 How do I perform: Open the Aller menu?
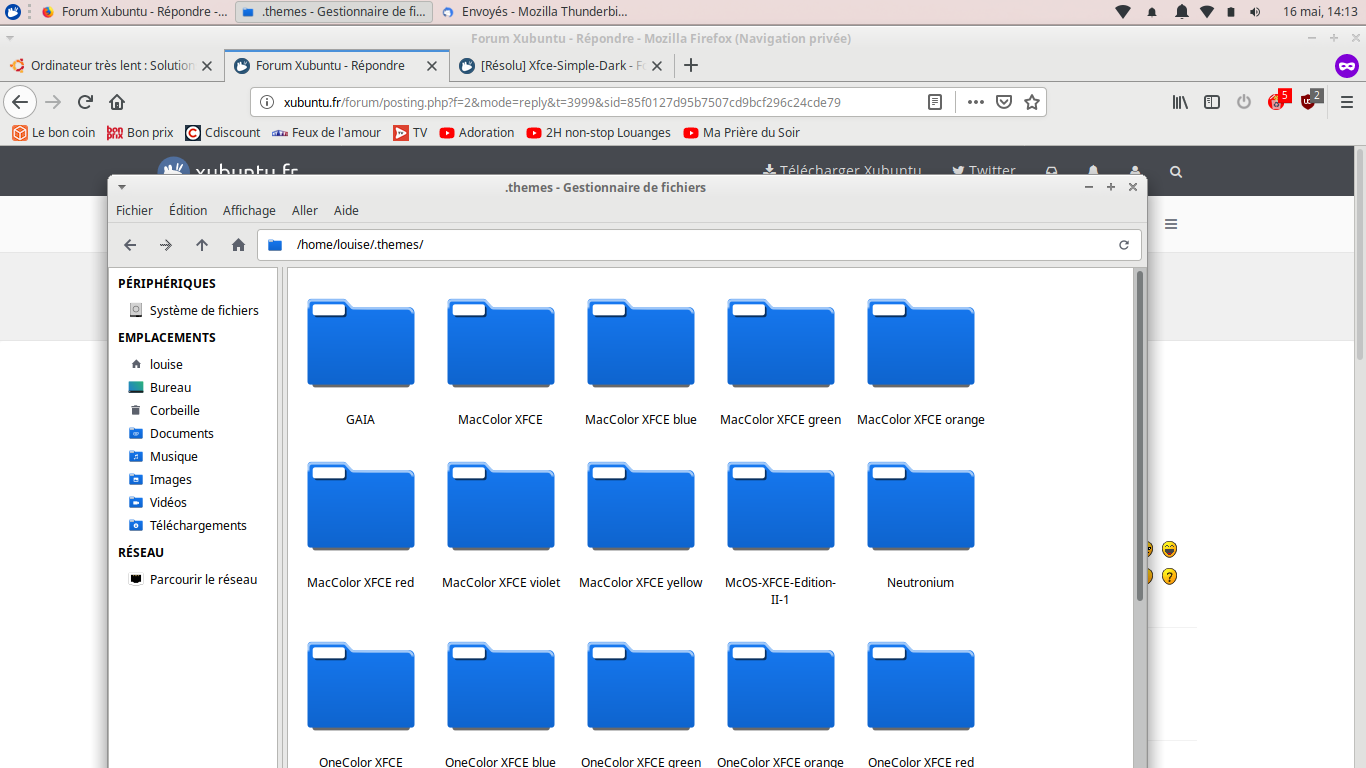(305, 210)
